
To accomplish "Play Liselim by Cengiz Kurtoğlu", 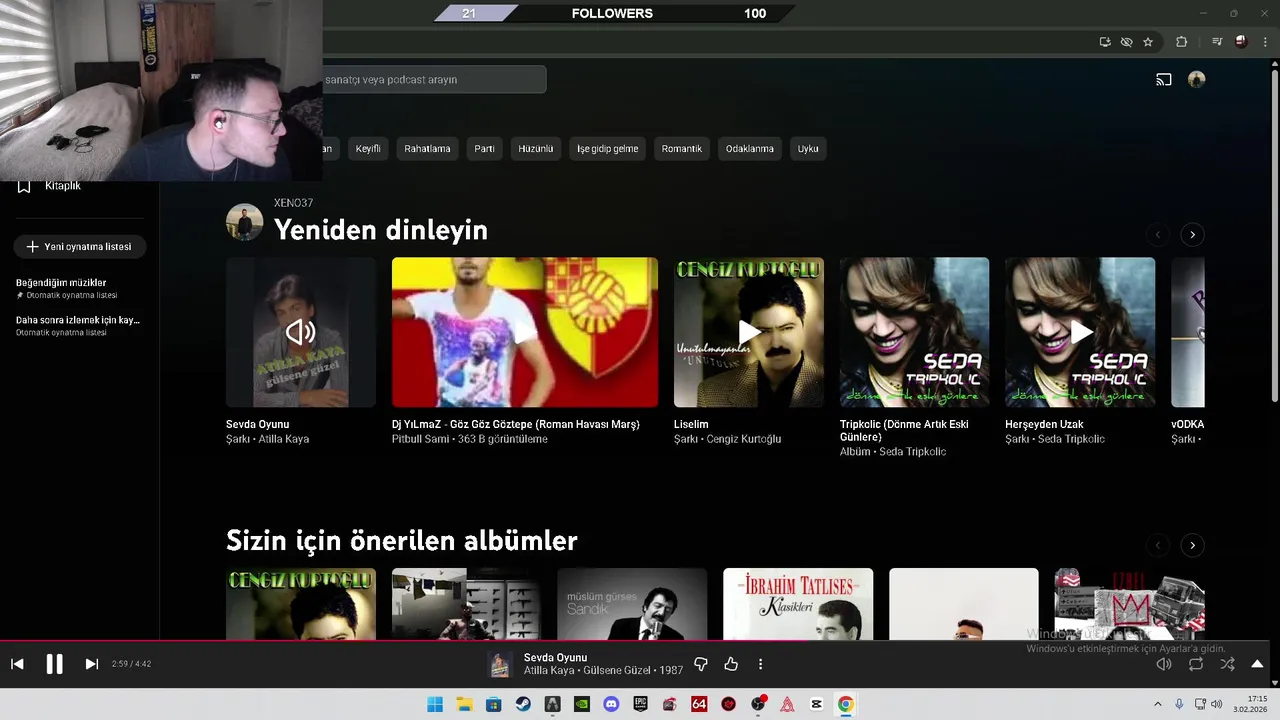I will click(749, 332).
